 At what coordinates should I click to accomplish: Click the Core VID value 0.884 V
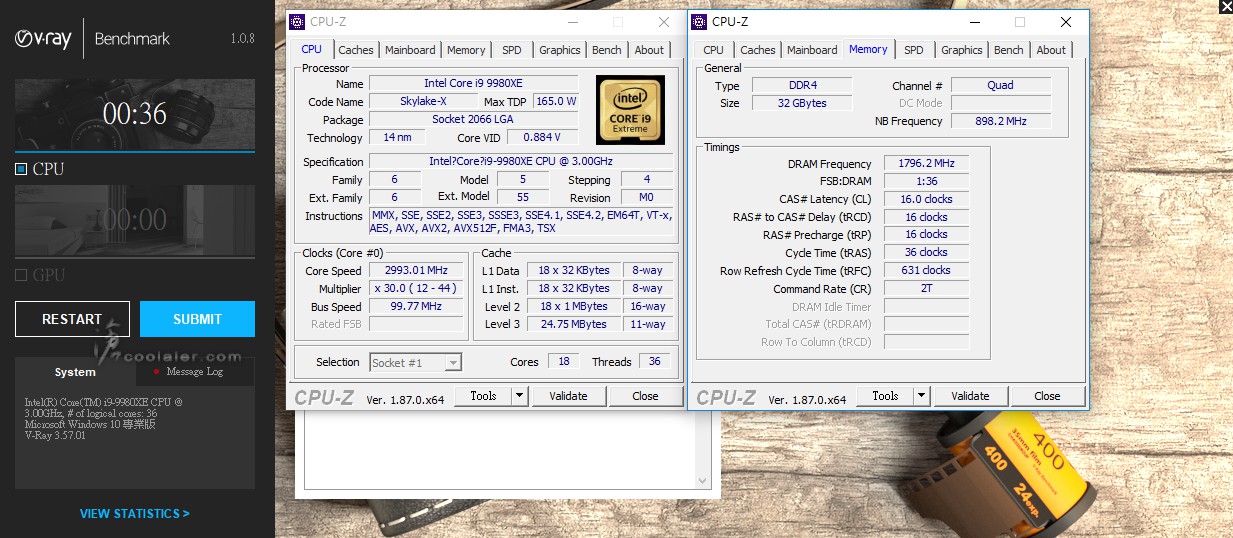[543, 137]
